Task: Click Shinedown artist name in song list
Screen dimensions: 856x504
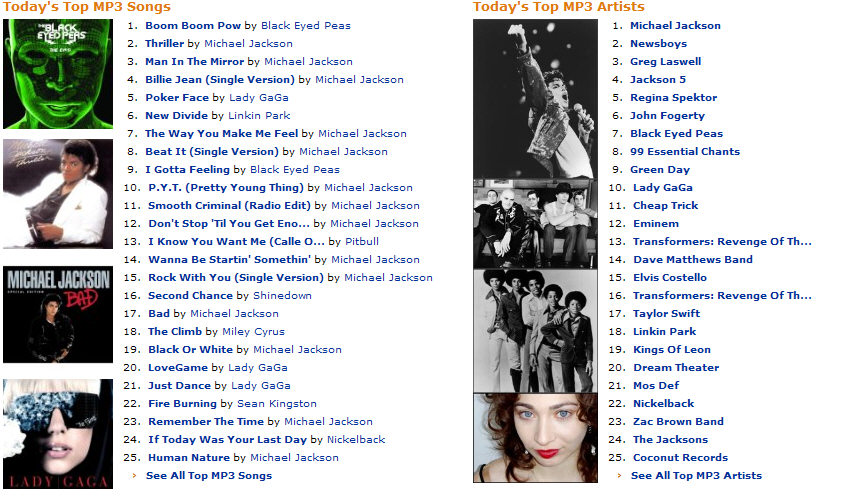Action: (282, 296)
